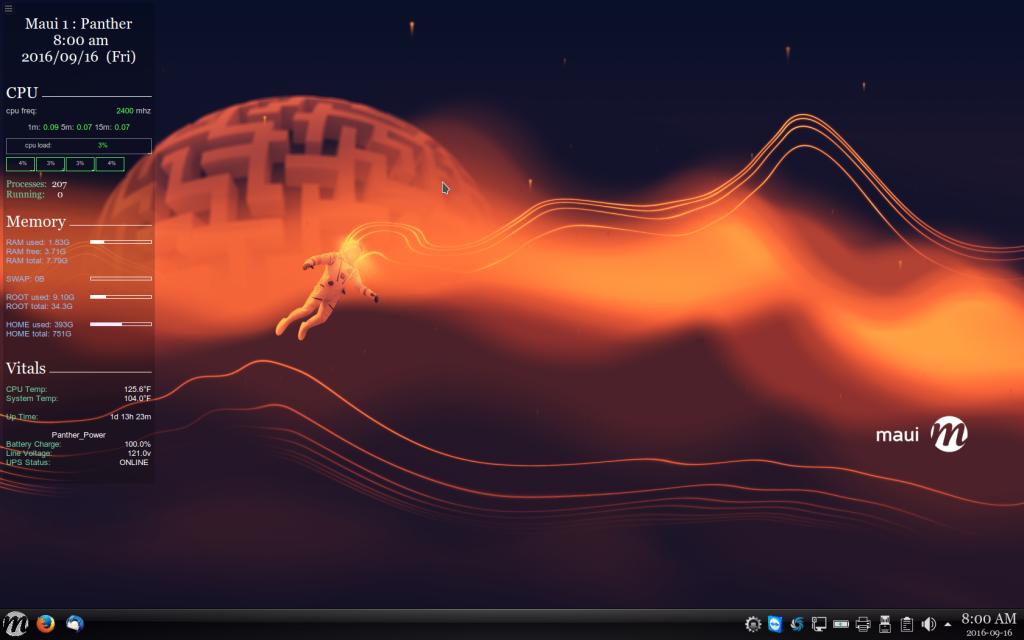
Task: Launch Firefox from the taskbar
Action: [x=45, y=624]
